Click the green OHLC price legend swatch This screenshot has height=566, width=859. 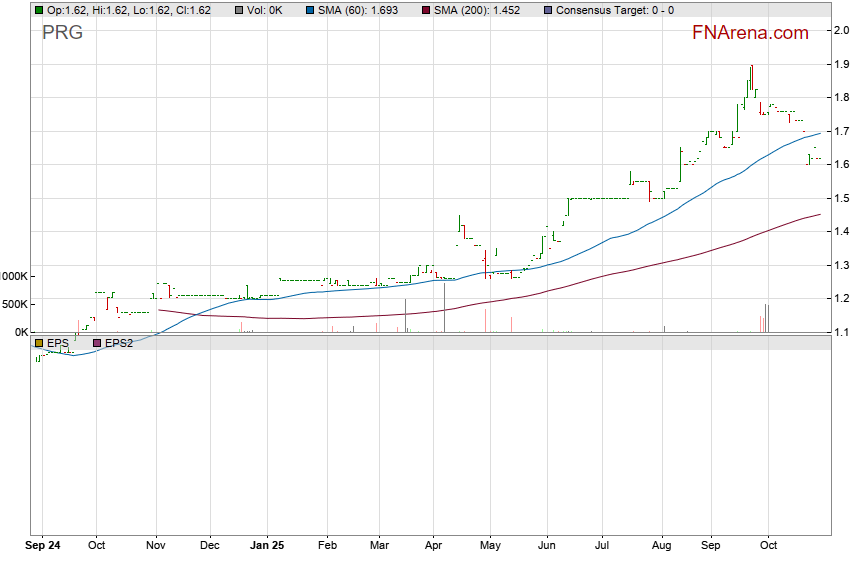38,10
